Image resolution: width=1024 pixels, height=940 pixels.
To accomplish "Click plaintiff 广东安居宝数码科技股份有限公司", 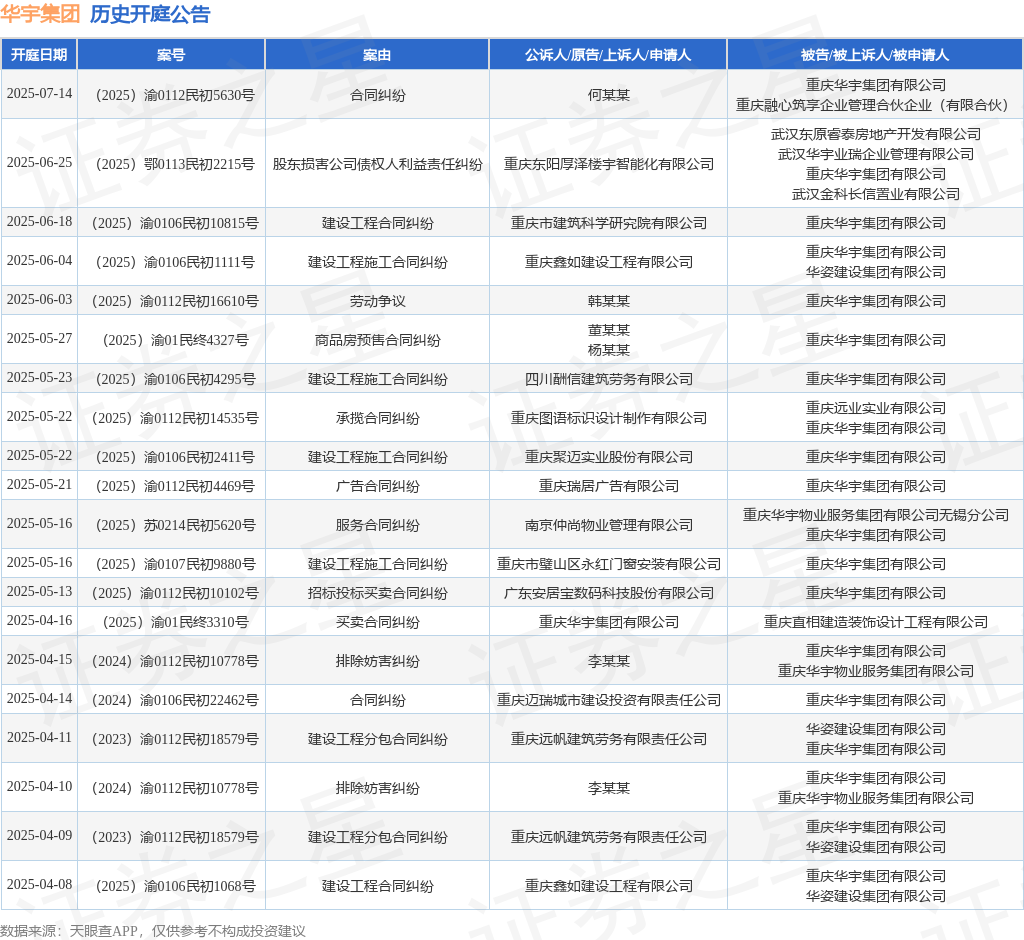I will (609, 594).
